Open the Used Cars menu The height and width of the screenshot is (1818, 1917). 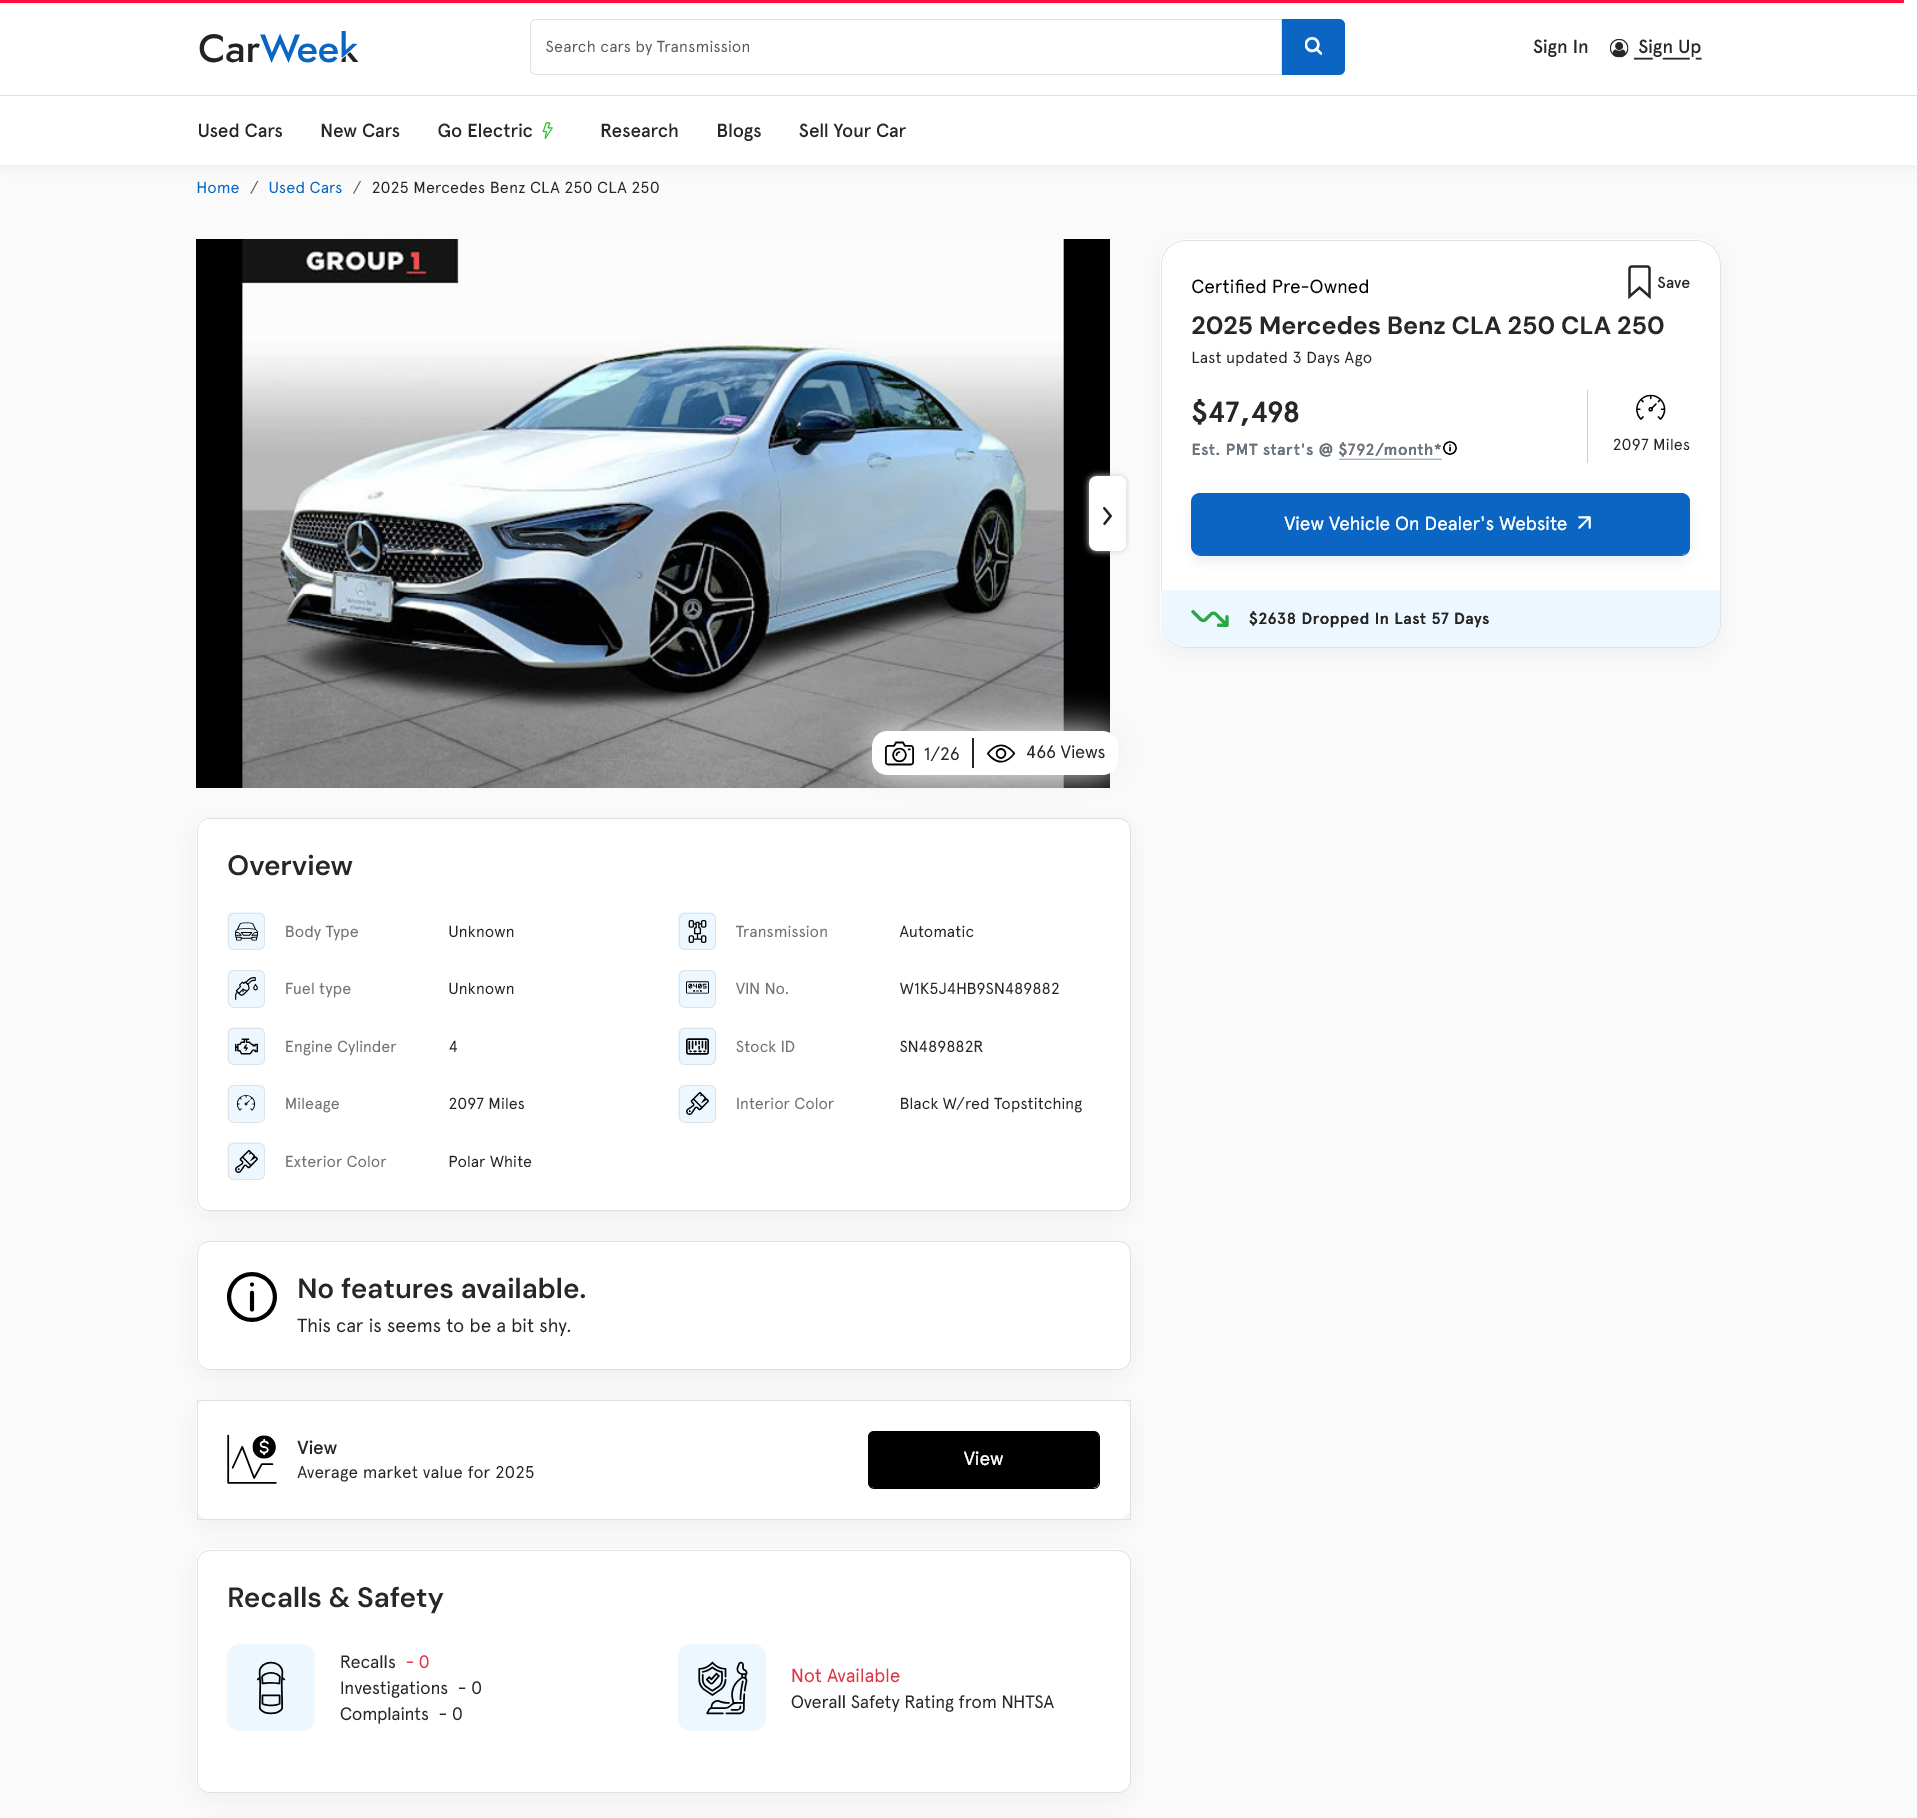coord(240,131)
